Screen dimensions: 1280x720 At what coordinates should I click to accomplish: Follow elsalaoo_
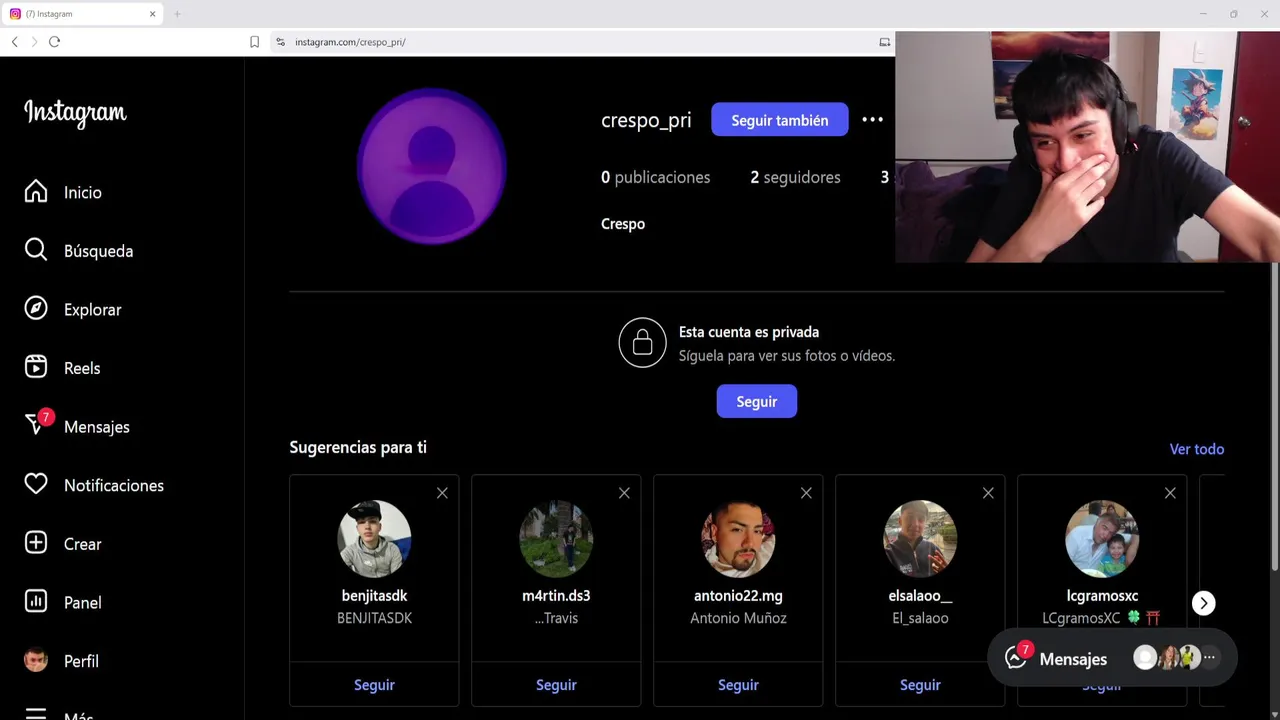pos(920,685)
